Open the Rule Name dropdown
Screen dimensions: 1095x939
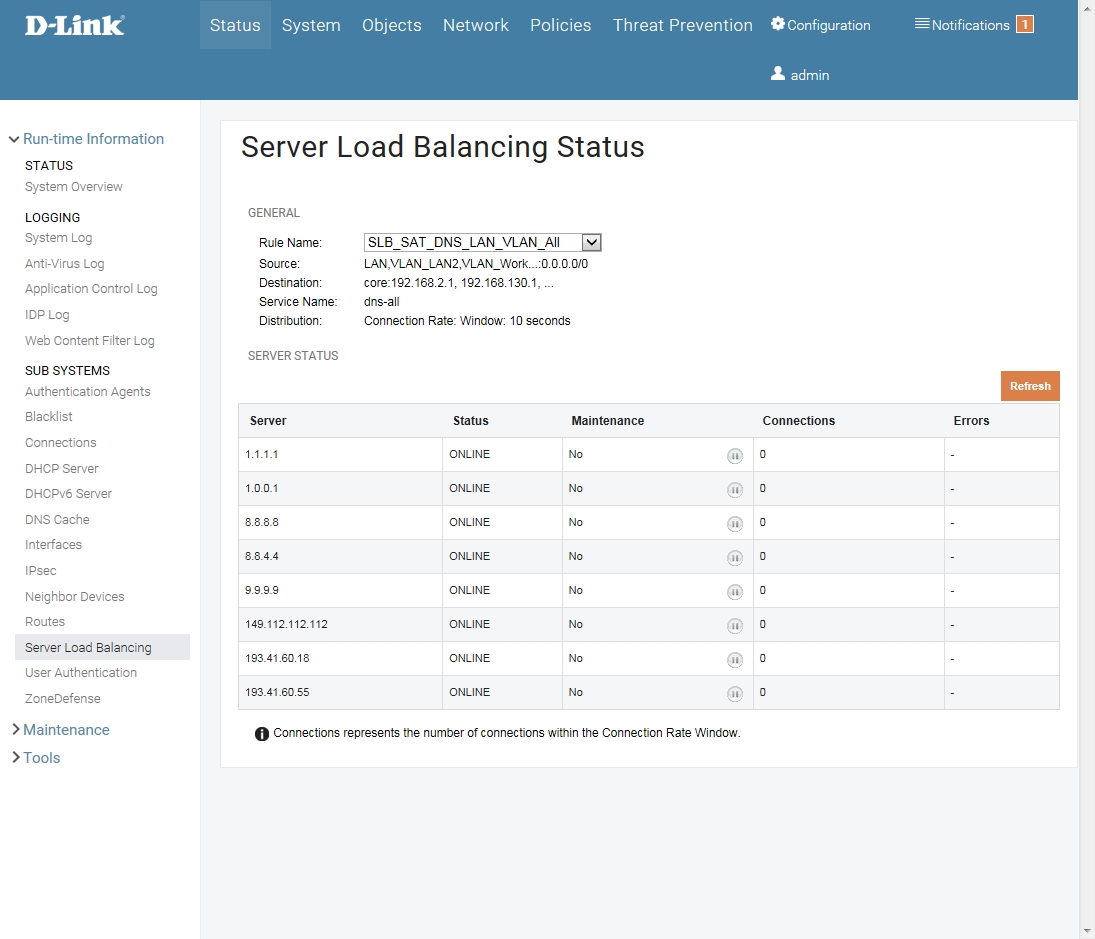click(x=591, y=242)
